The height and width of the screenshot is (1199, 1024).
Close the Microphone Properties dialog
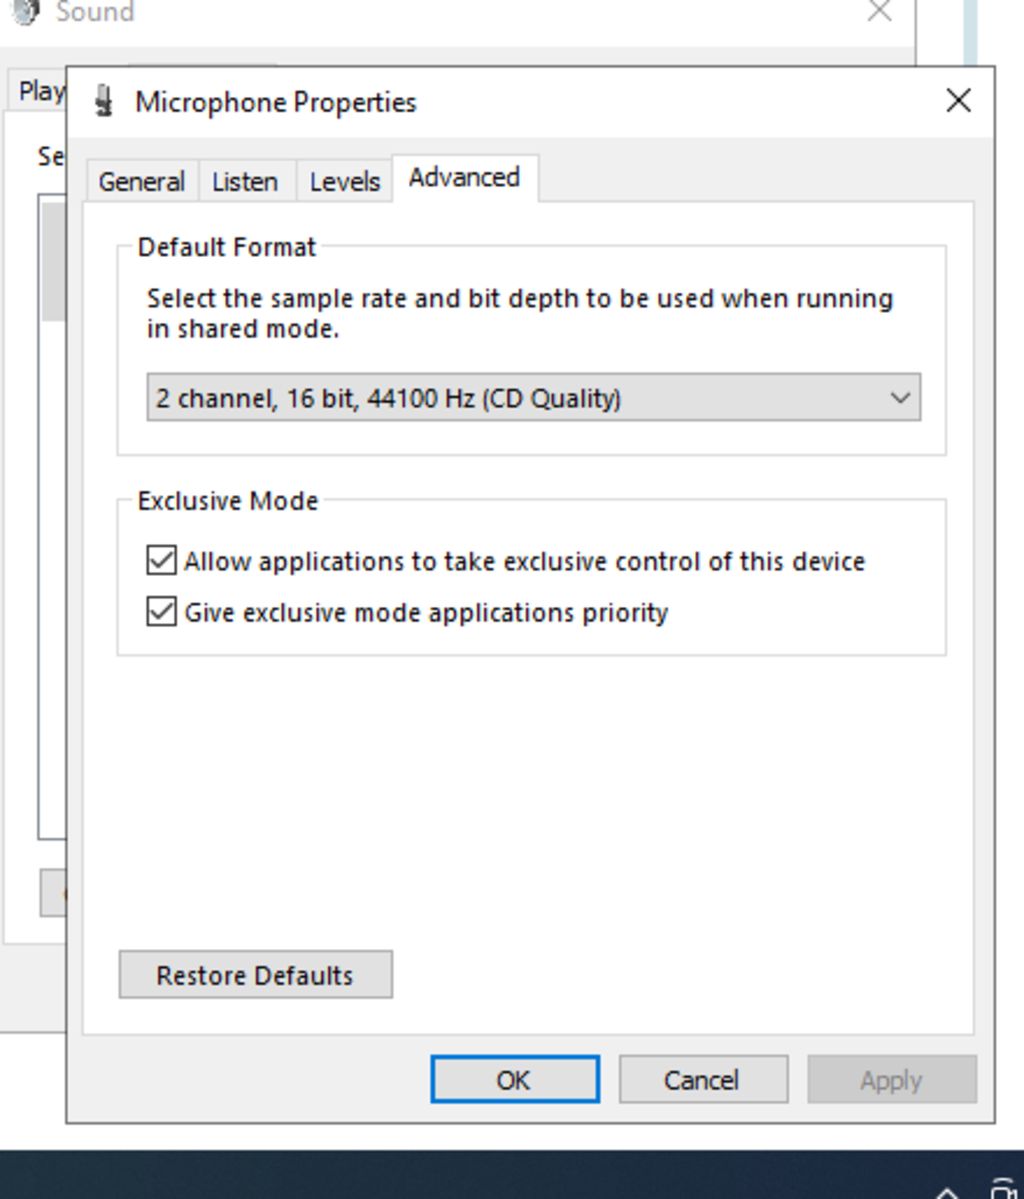tap(958, 101)
